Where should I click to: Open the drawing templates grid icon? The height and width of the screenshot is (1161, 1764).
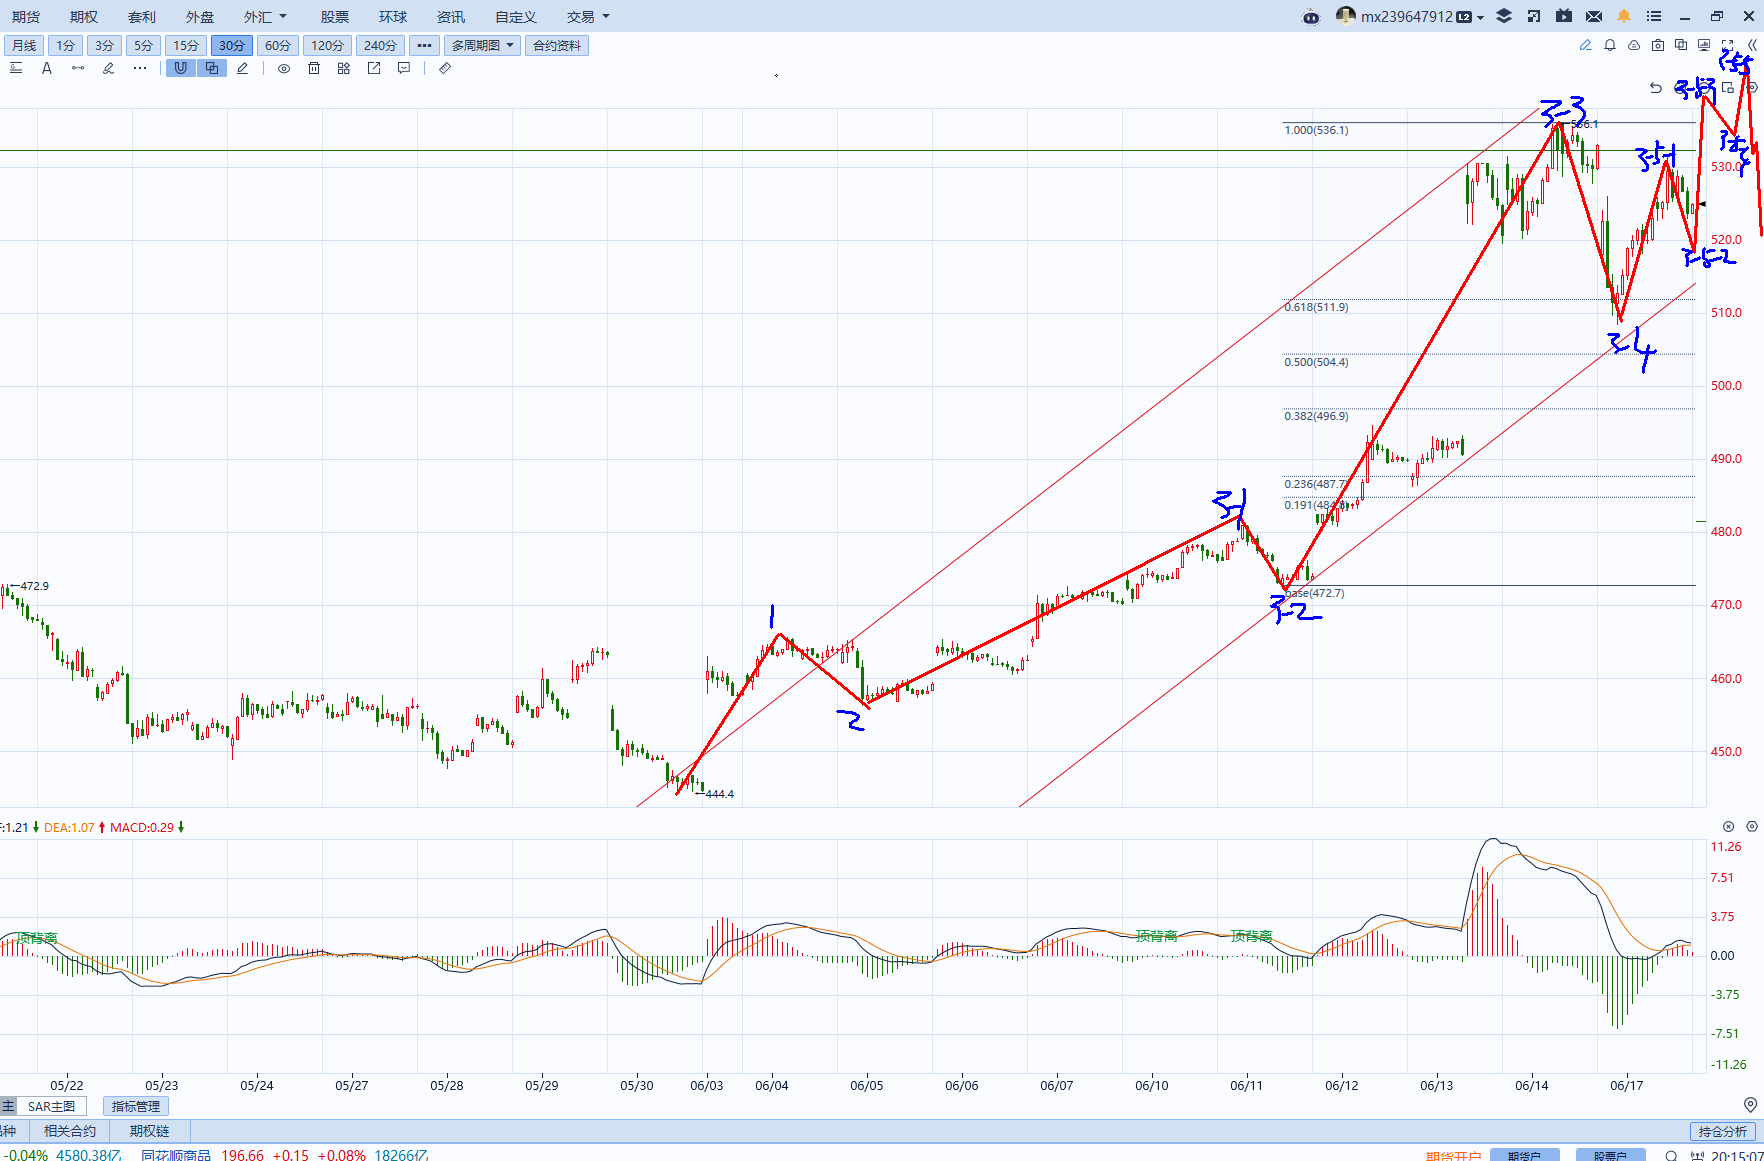(344, 68)
